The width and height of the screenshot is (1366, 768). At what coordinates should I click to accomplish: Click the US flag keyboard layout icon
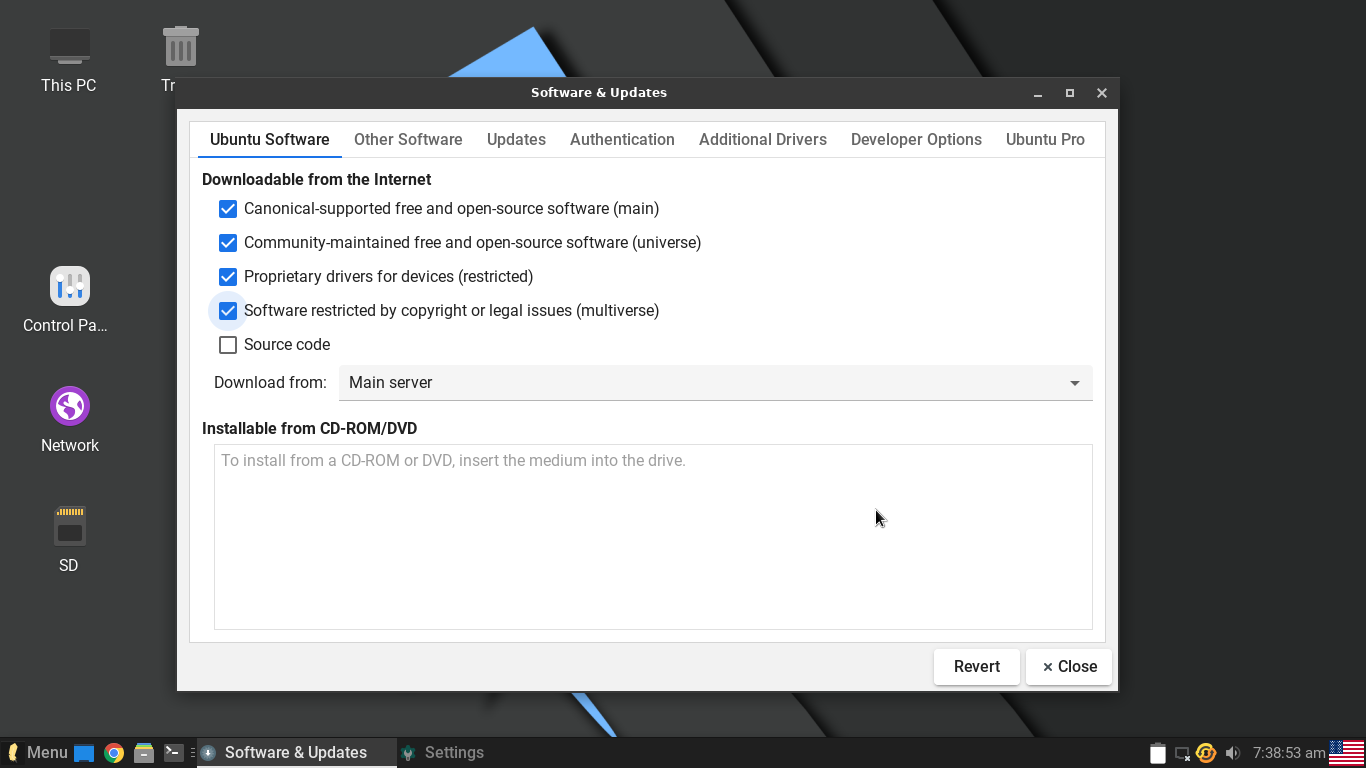1346,753
